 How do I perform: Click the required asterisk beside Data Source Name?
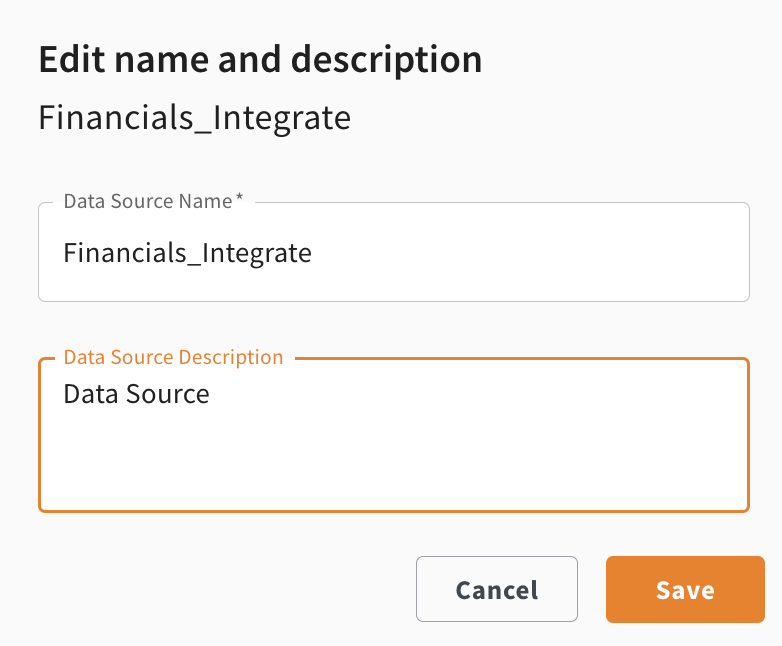tap(239, 198)
